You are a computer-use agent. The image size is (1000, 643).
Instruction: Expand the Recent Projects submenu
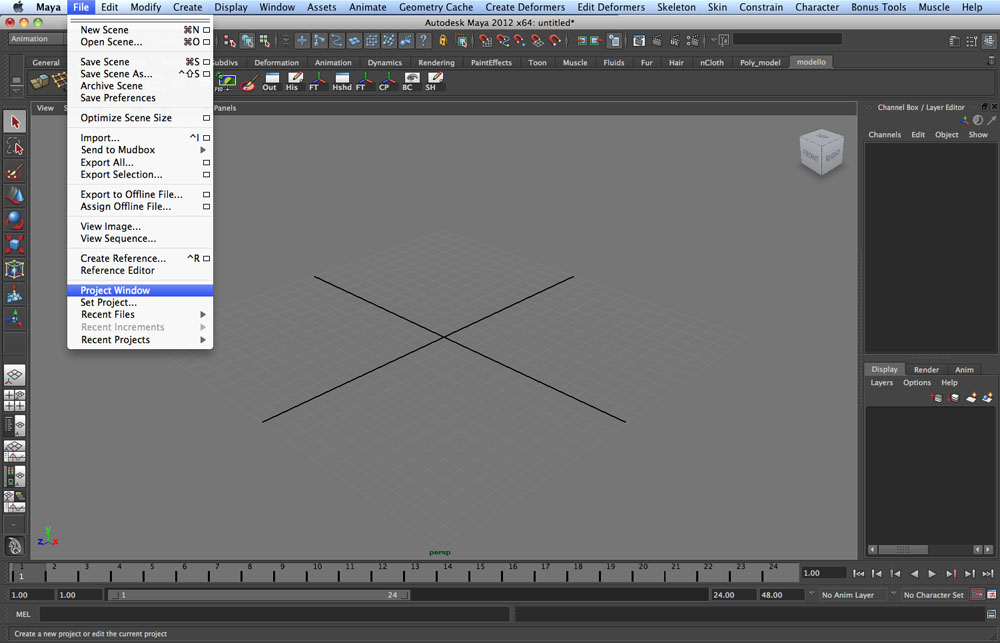click(x=140, y=340)
